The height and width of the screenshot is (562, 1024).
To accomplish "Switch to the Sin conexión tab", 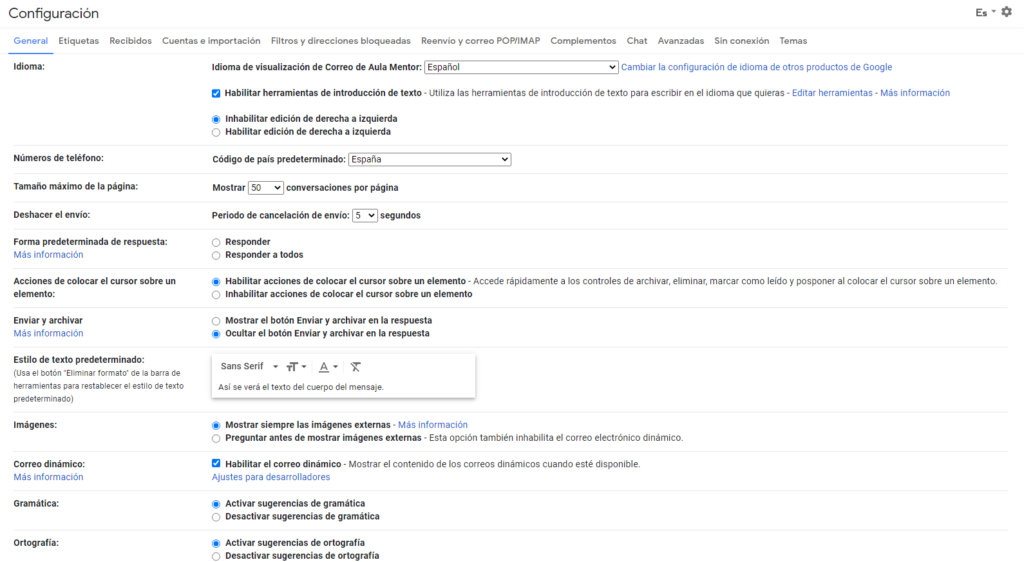I will point(741,41).
